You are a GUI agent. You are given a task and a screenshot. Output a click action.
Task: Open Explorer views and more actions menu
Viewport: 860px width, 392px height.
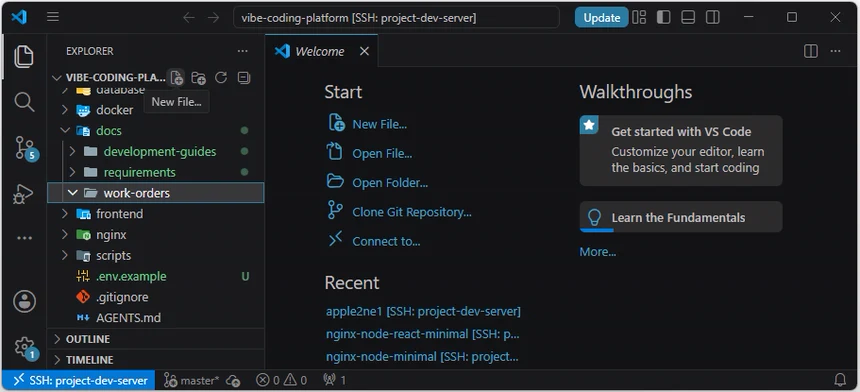coord(242,51)
